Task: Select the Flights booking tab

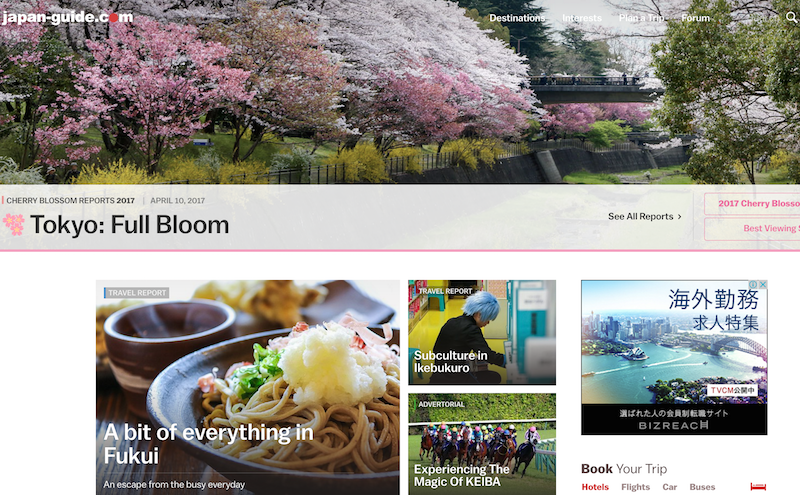Action: click(x=635, y=487)
